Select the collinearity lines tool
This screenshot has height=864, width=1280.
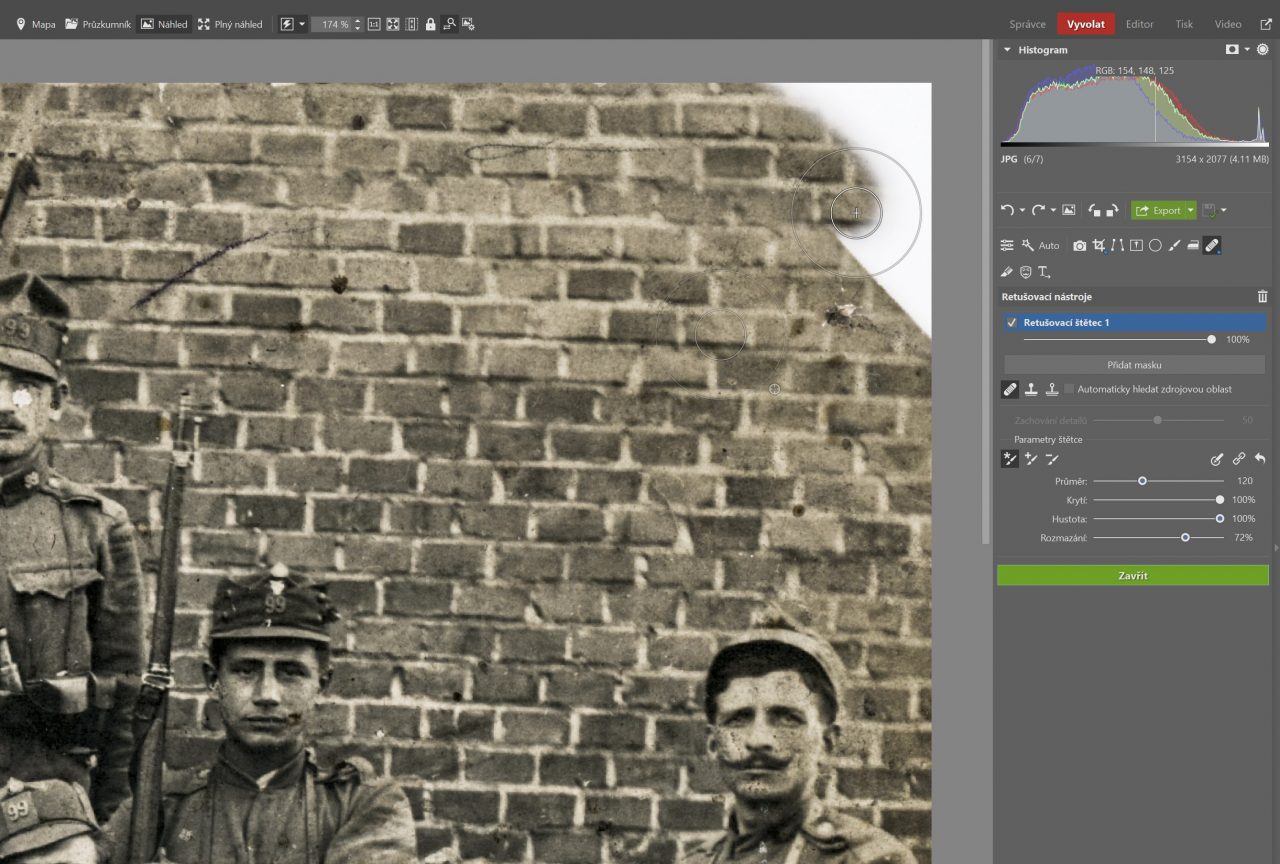[1117, 245]
